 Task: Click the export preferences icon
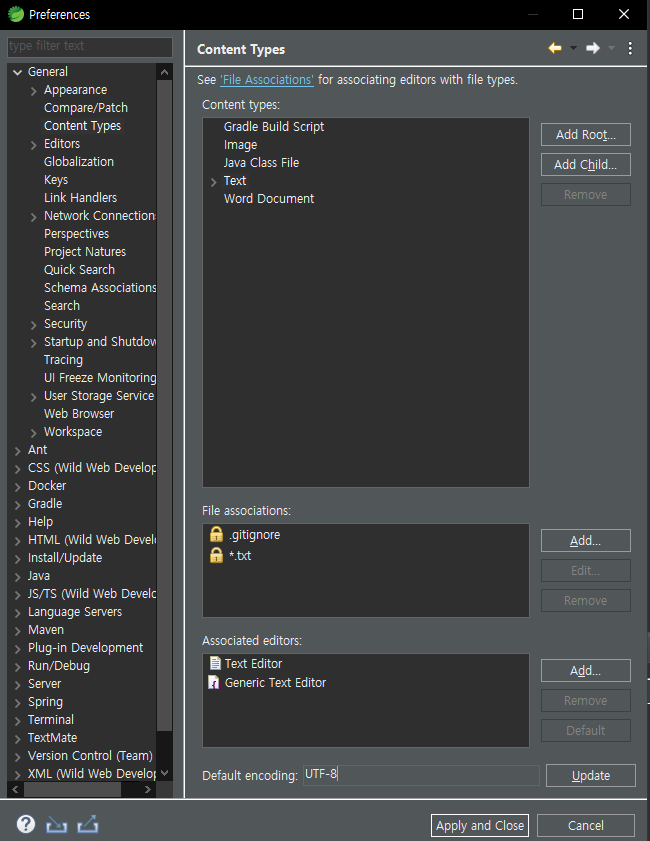pyautogui.click(x=88, y=824)
